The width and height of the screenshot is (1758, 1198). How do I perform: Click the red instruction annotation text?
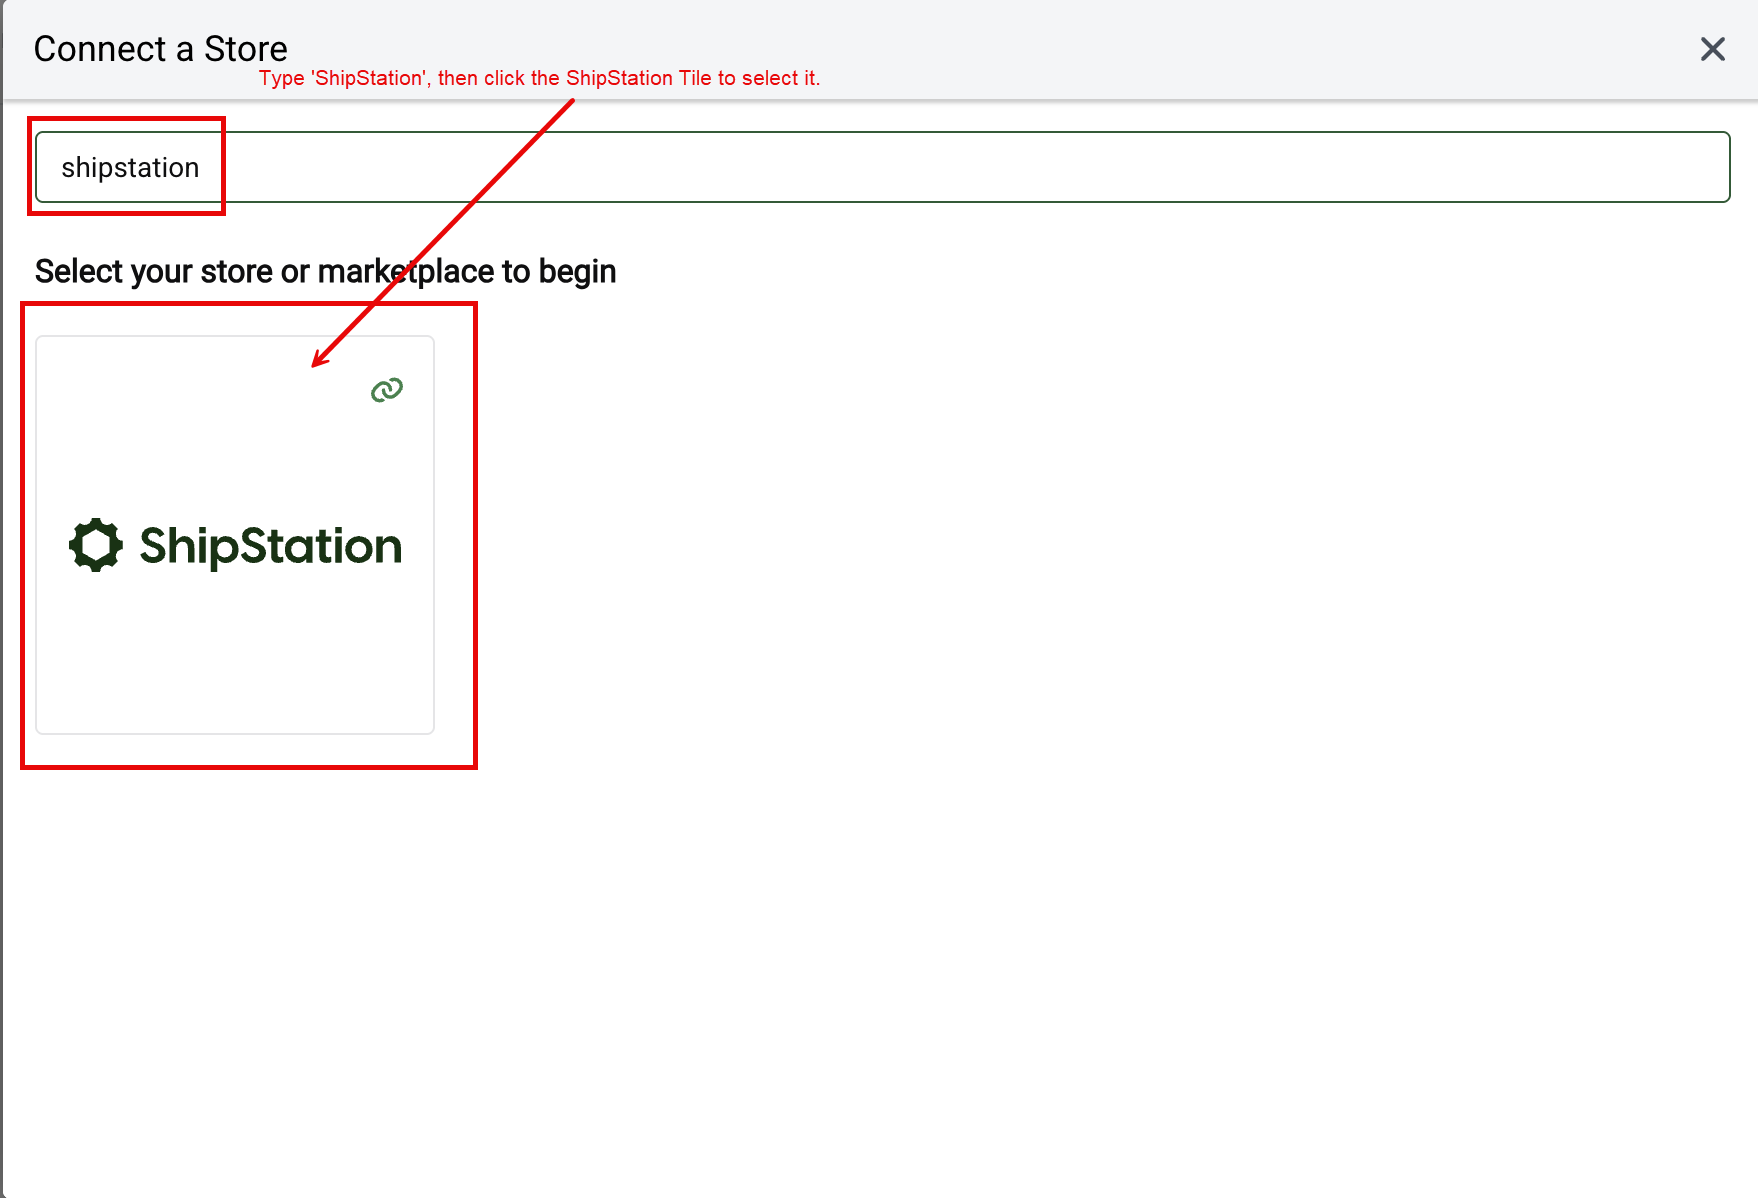pyautogui.click(x=539, y=78)
